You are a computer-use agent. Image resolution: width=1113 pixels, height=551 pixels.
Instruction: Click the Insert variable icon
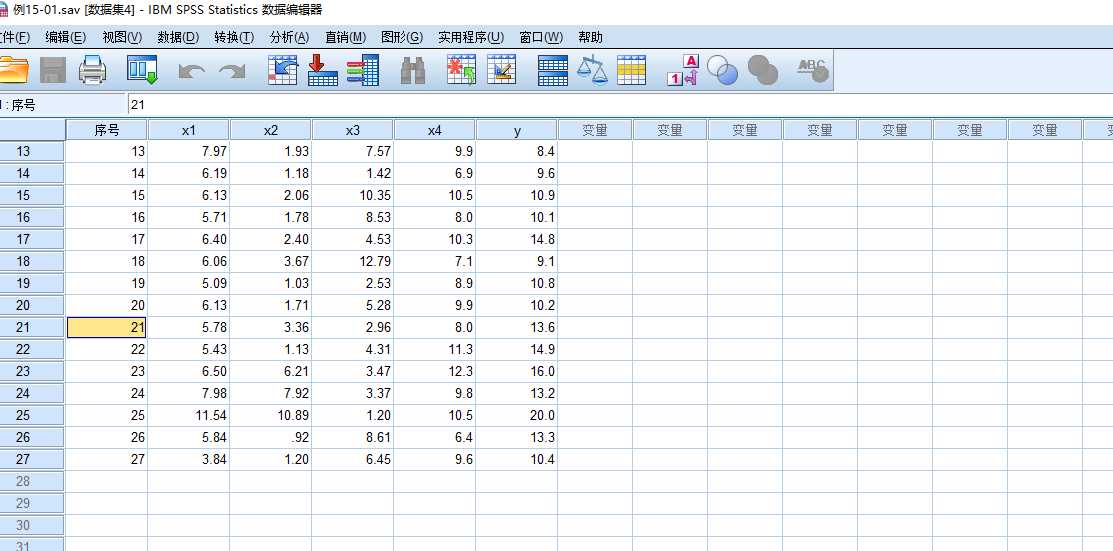[502, 70]
